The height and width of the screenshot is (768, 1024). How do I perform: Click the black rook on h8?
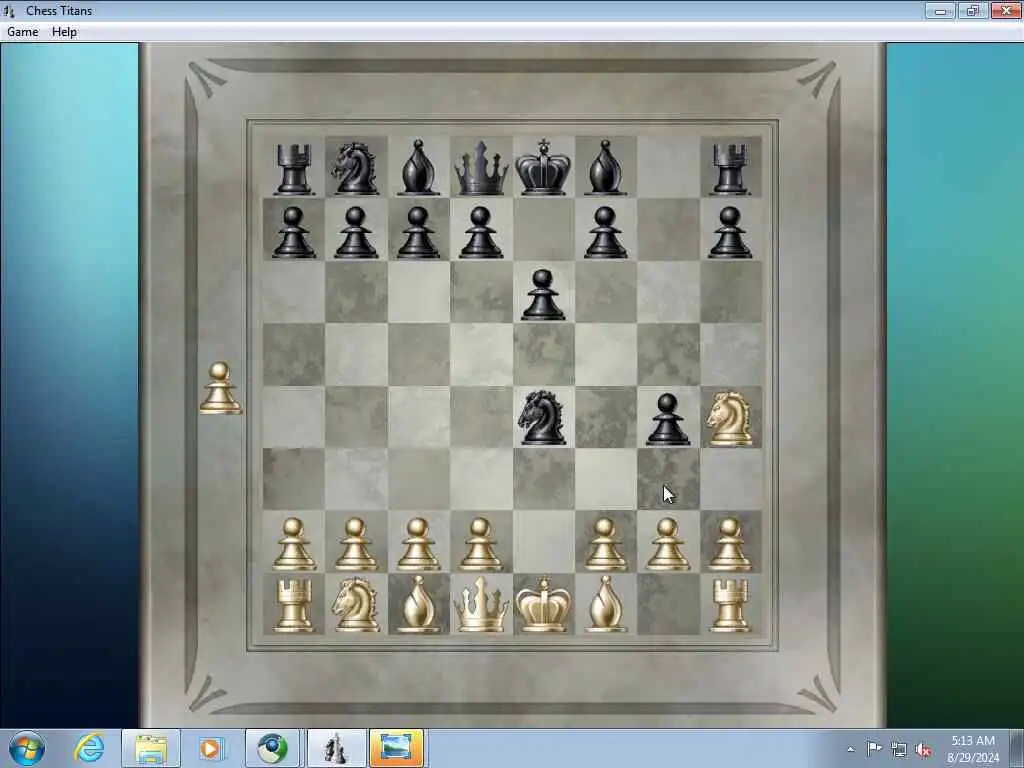point(729,170)
